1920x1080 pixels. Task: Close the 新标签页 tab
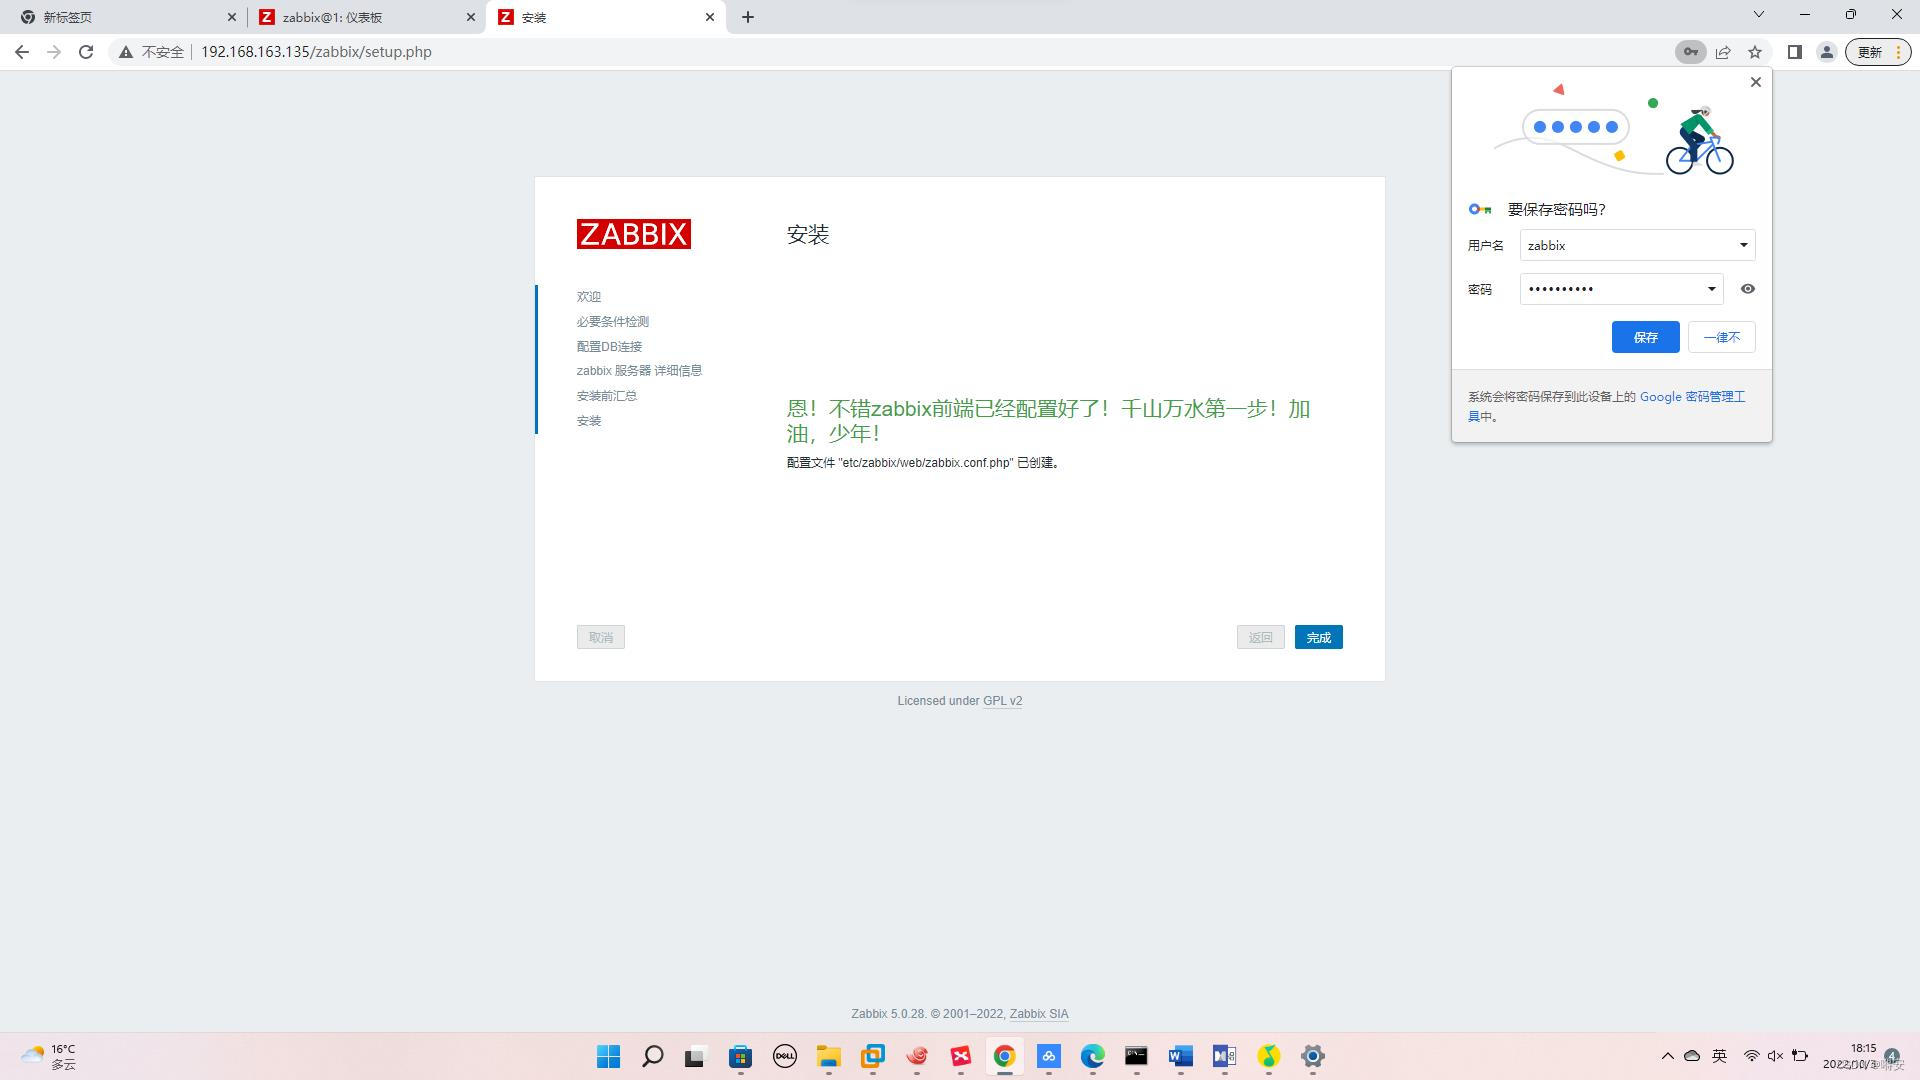tap(231, 17)
